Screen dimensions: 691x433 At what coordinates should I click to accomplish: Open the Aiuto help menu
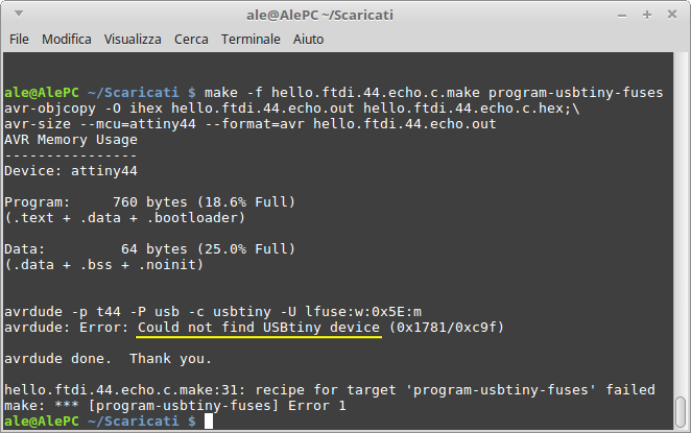(308, 39)
